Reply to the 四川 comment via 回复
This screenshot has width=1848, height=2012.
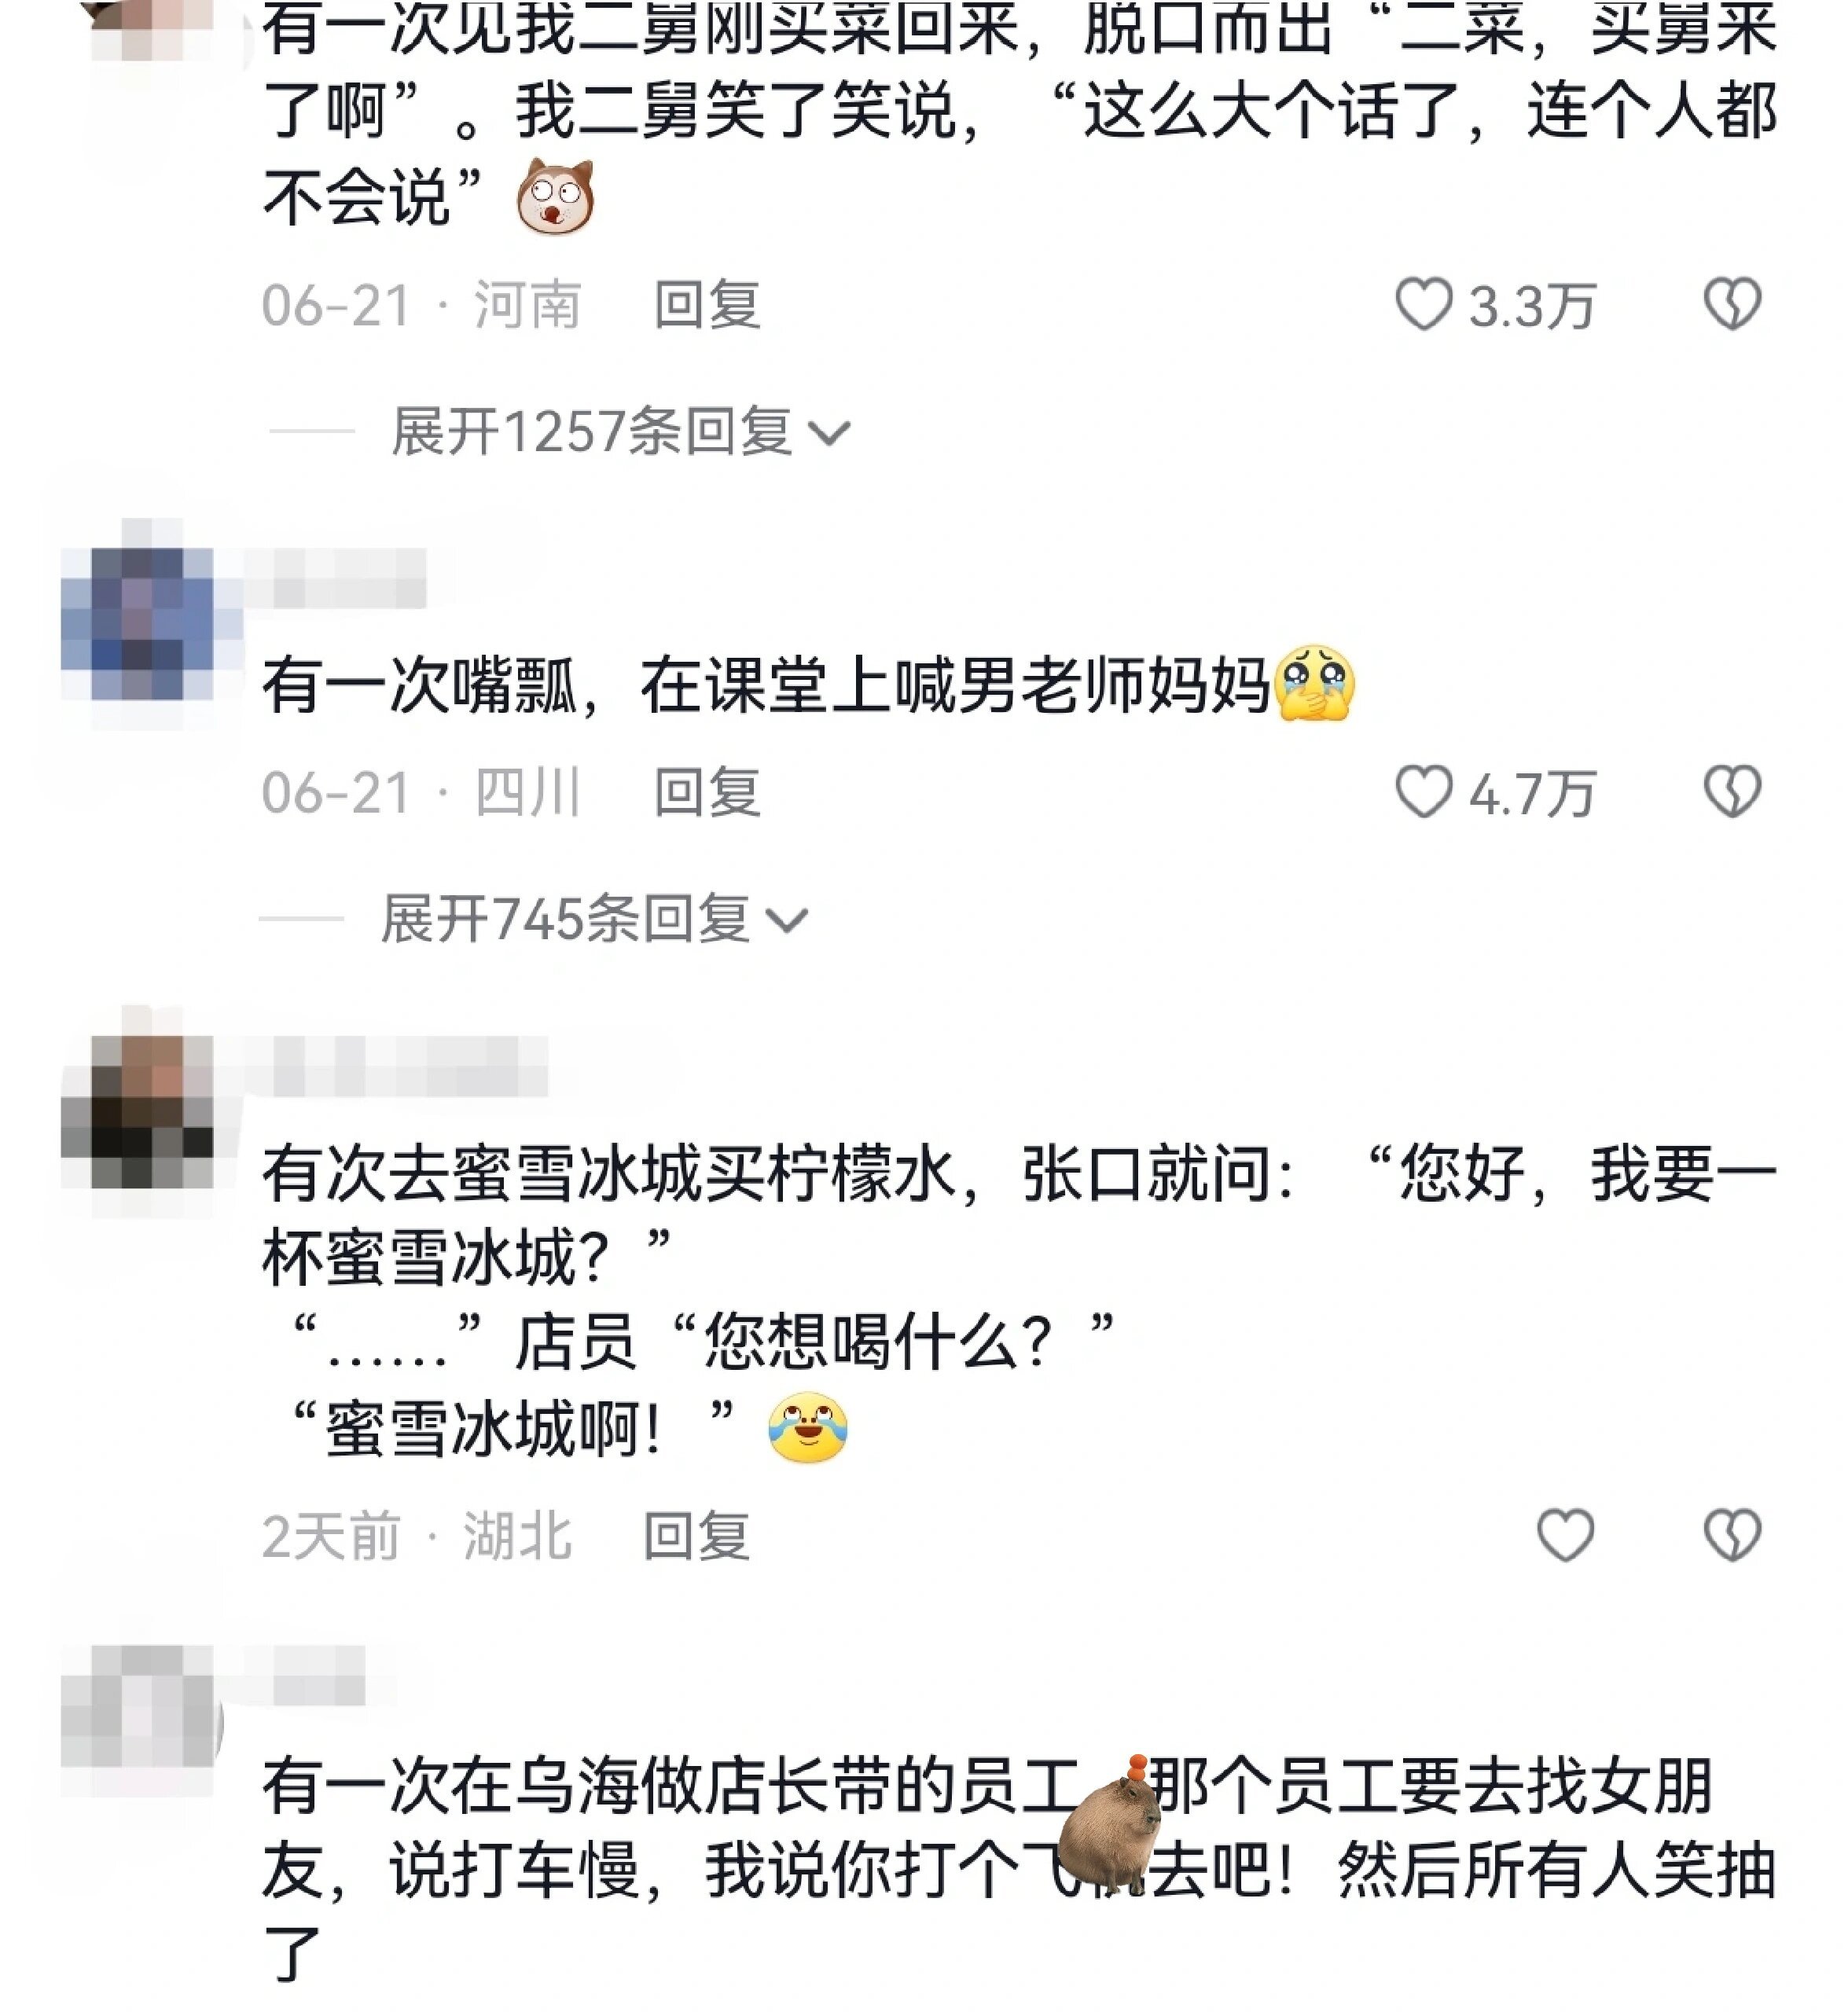pos(707,792)
